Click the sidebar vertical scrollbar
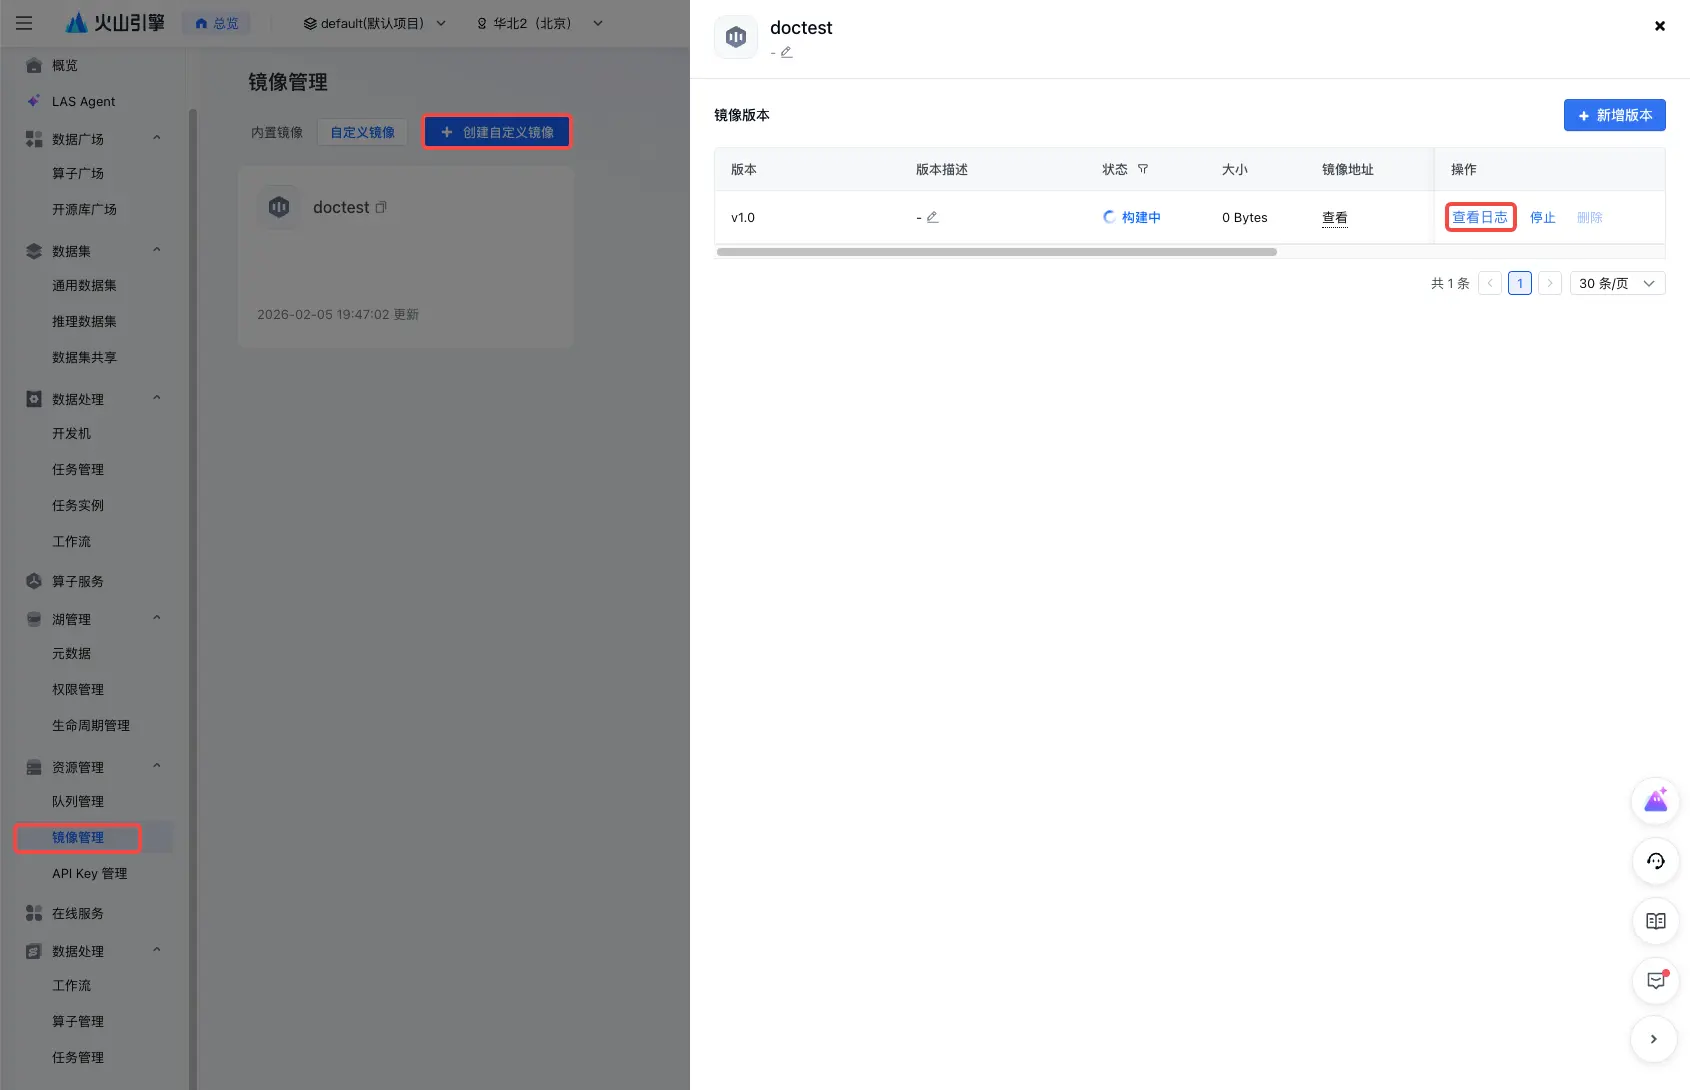1690x1090 pixels. (x=193, y=598)
